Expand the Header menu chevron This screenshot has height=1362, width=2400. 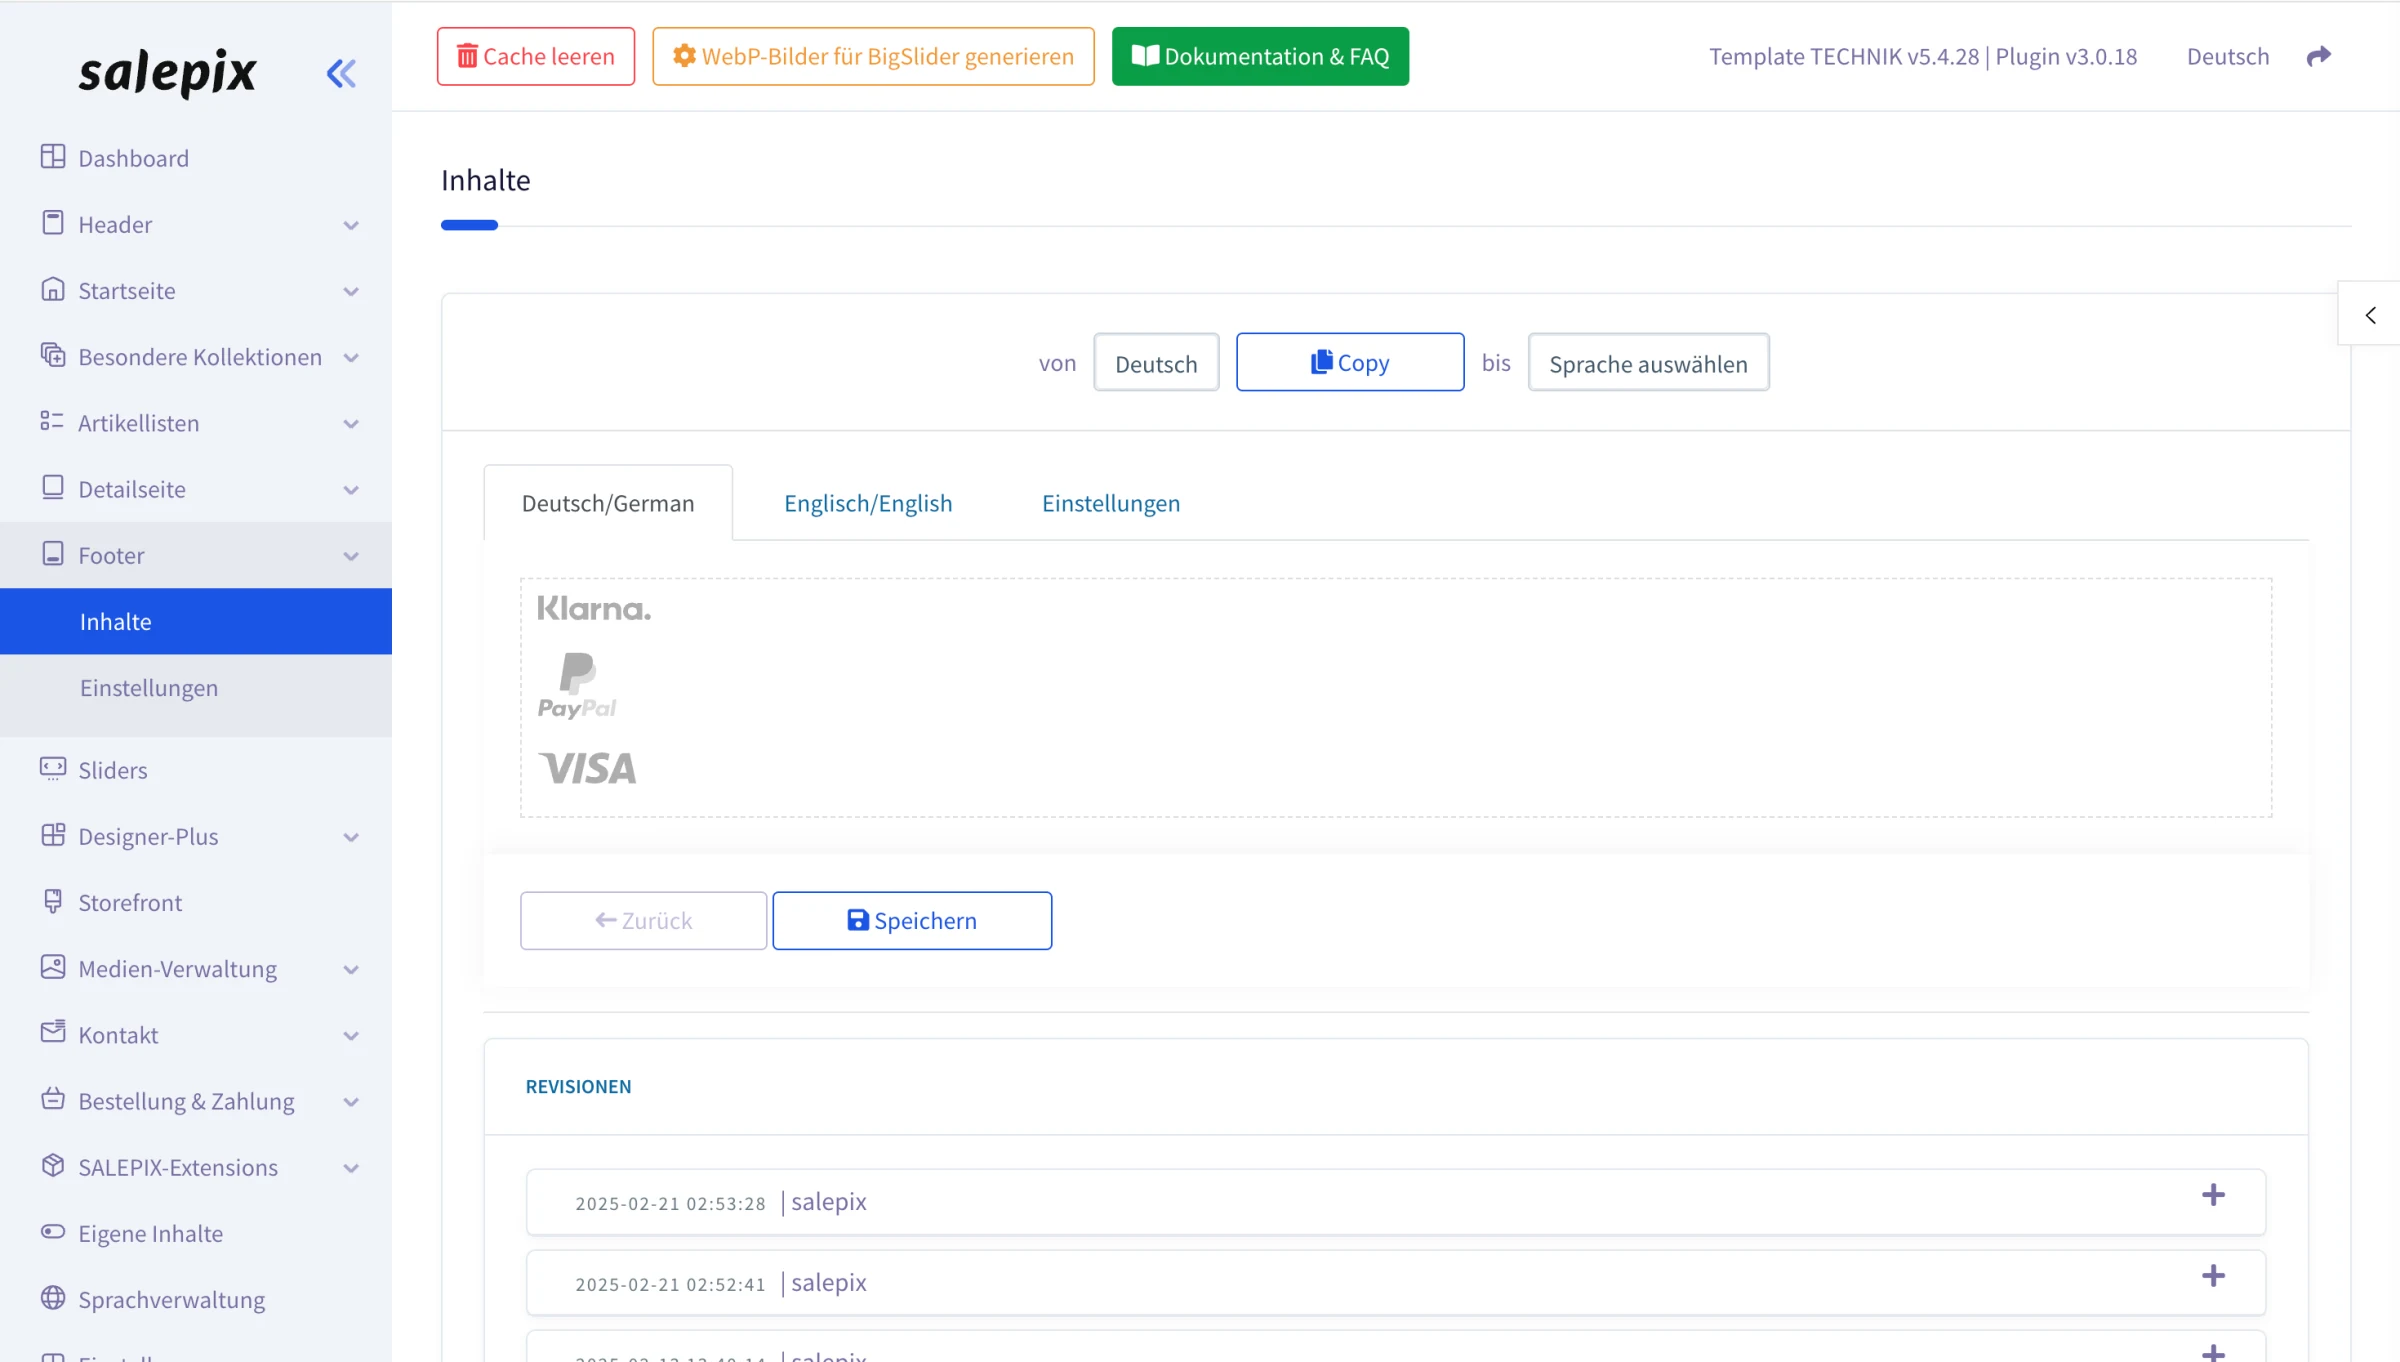pos(351,225)
